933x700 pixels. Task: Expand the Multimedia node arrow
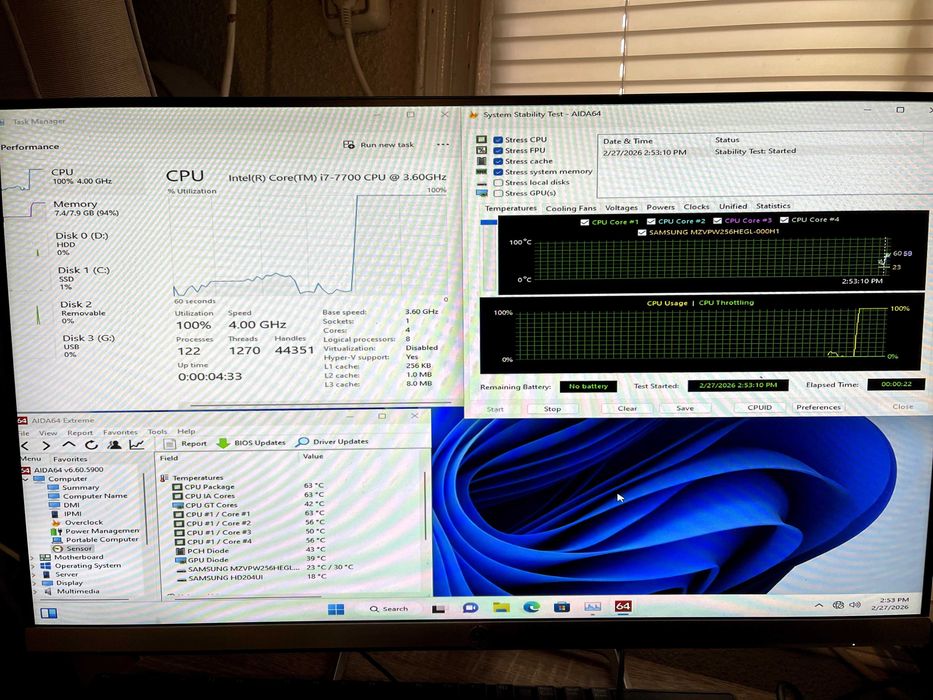(33, 592)
